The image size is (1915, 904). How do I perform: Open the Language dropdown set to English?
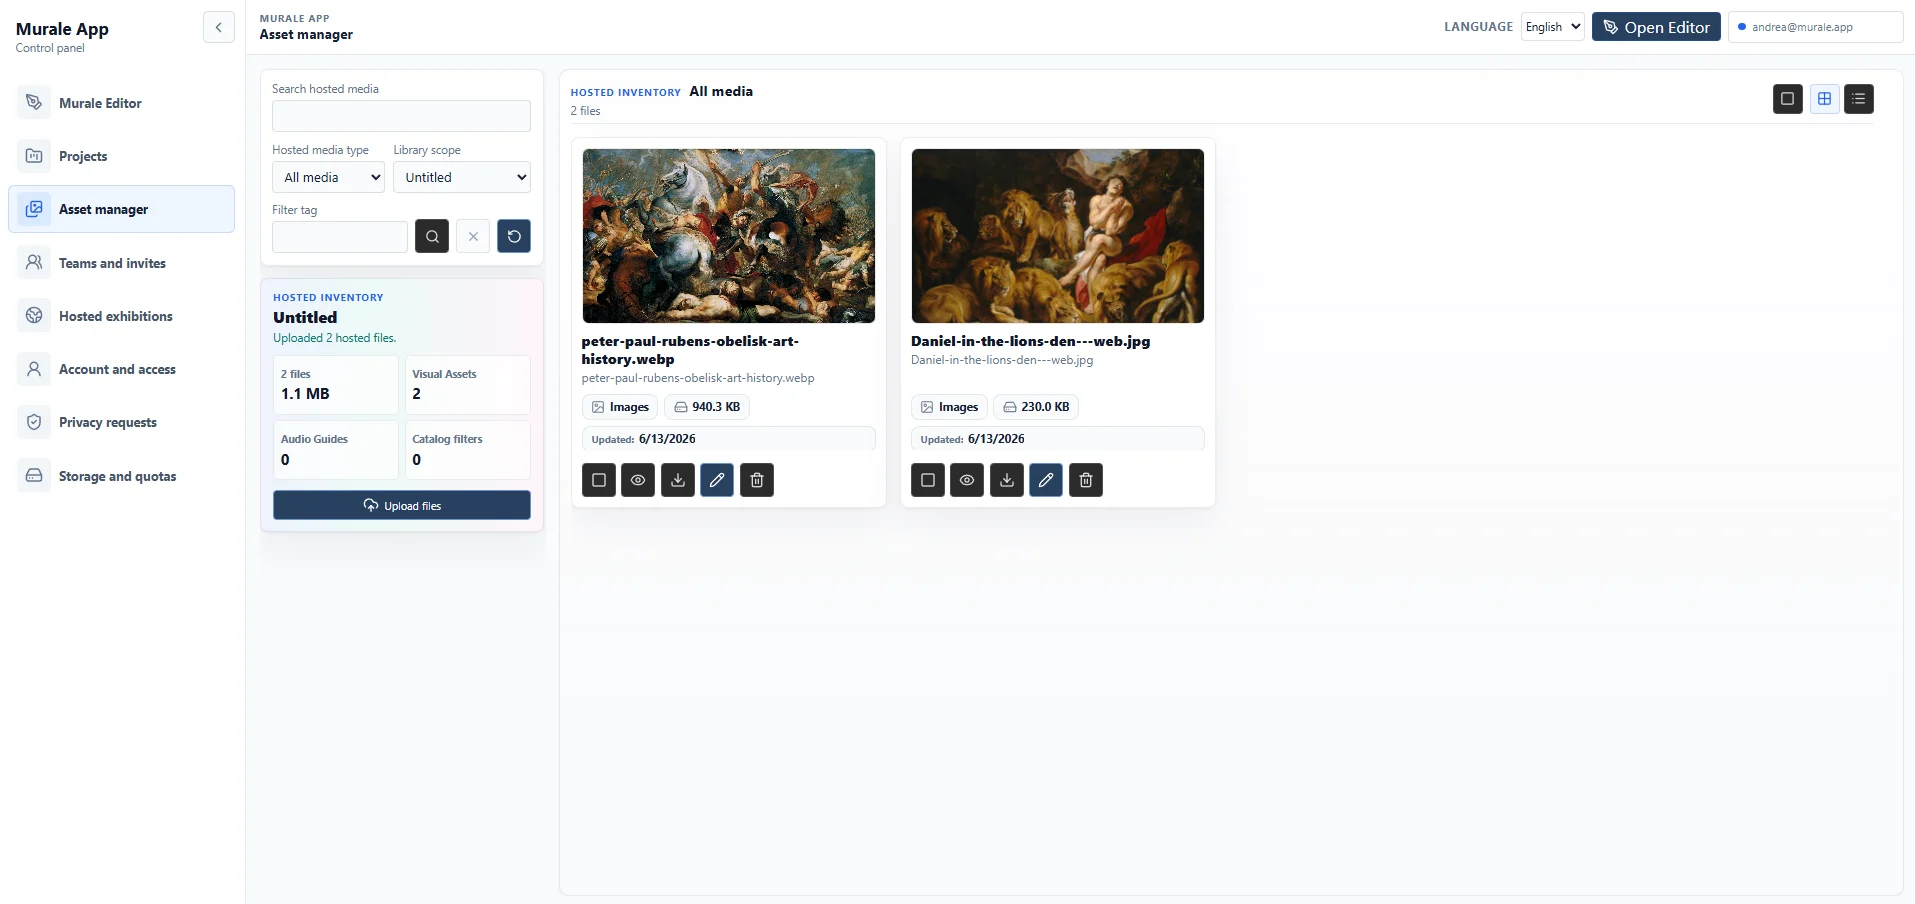pos(1552,27)
